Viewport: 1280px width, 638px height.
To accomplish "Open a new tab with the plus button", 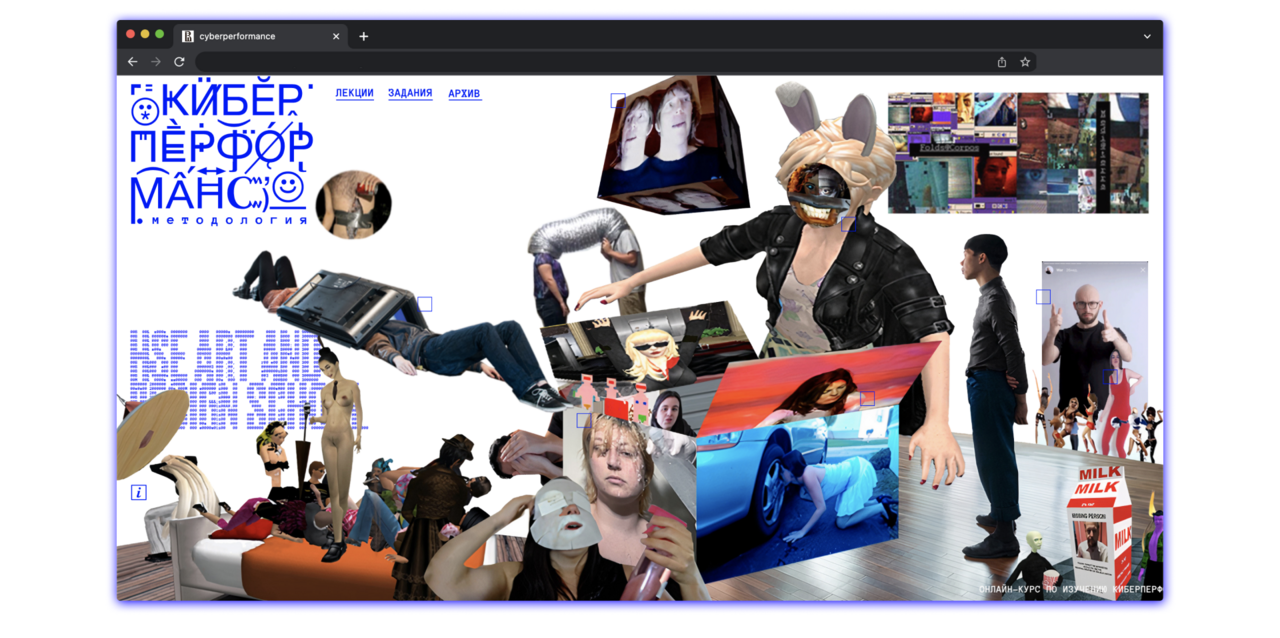I will tap(364, 36).
